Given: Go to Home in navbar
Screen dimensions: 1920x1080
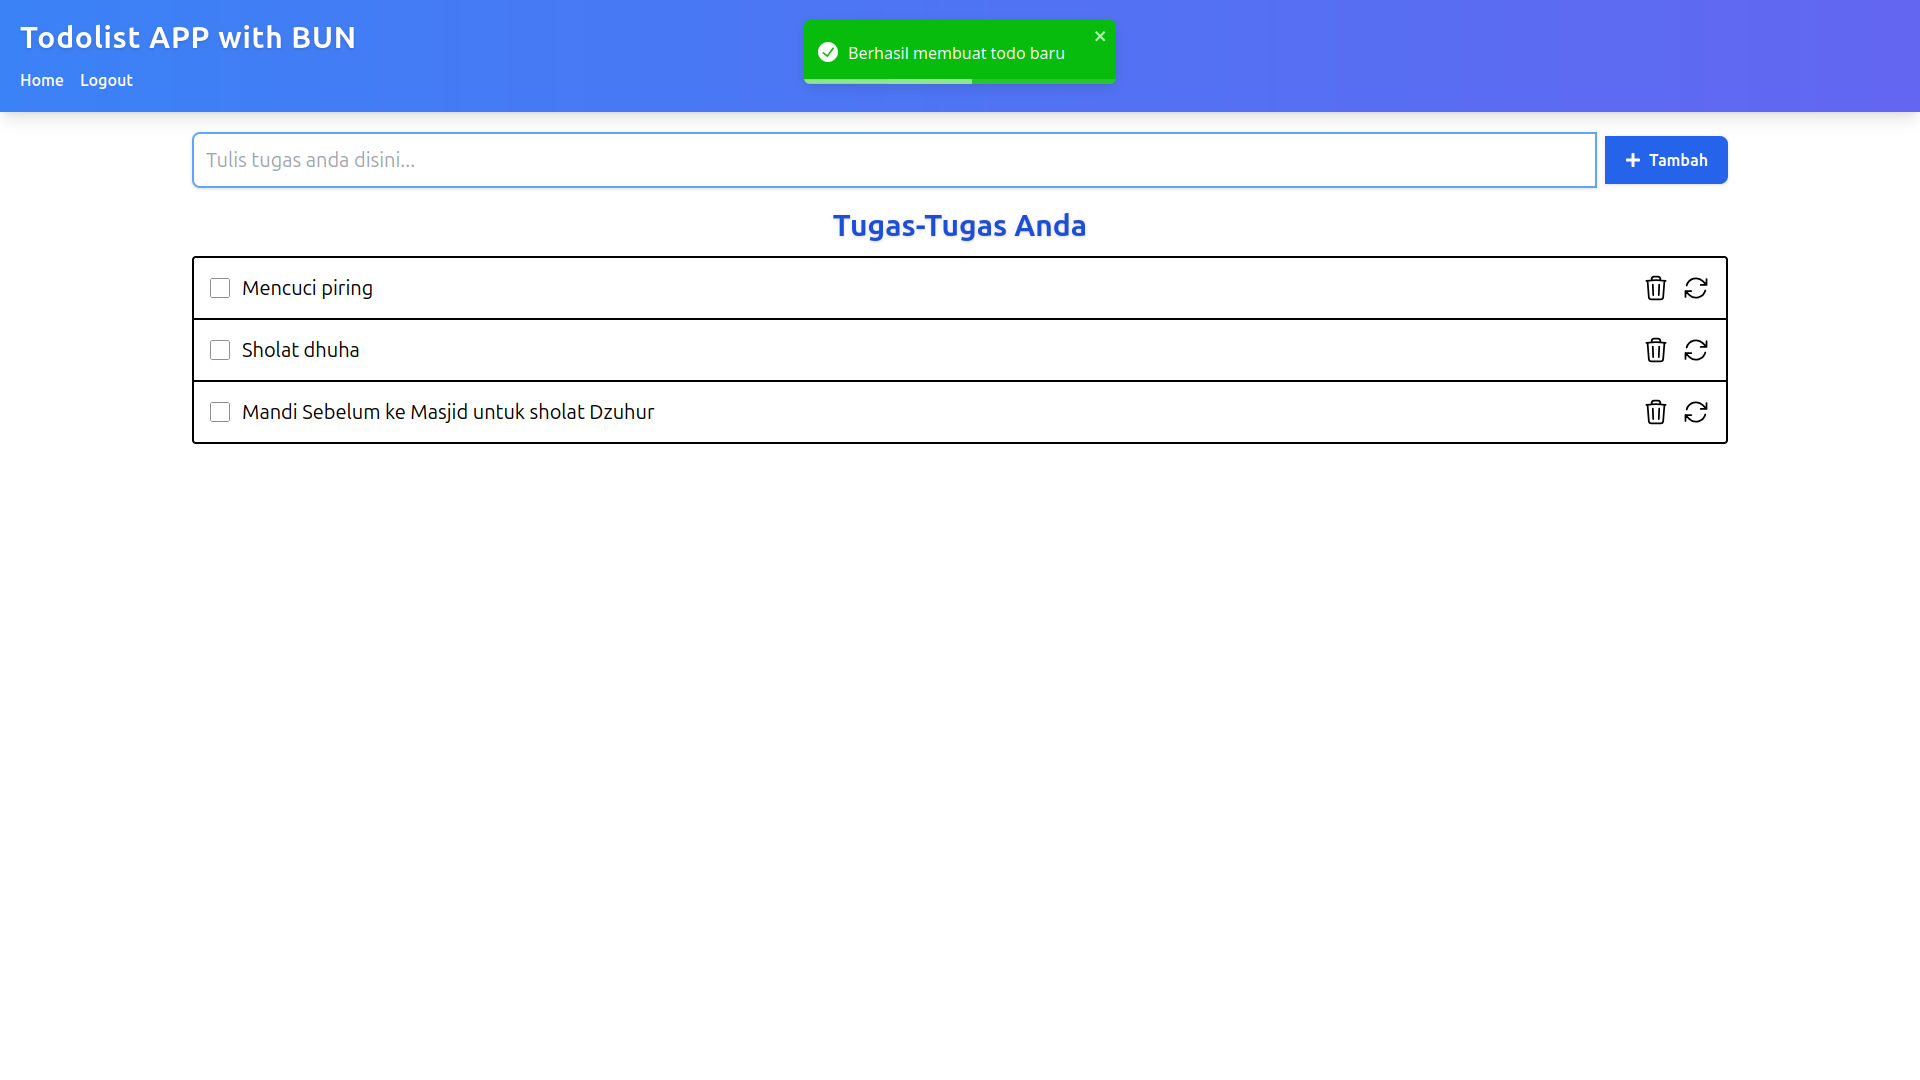Looking at the screenshot, I should coord(42,80).
